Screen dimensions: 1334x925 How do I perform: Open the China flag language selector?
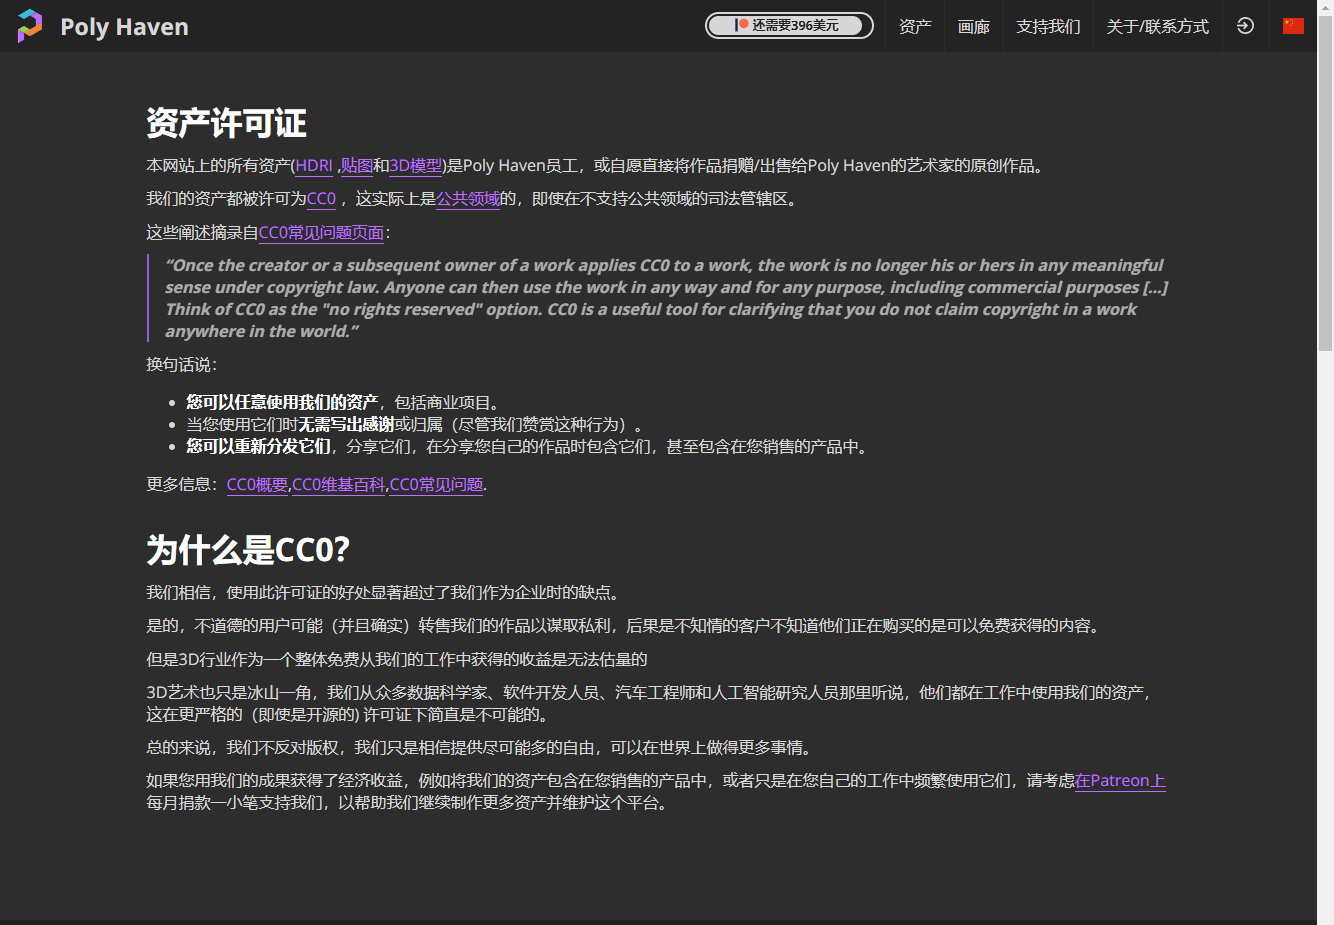pyautogui.click(x=1293, y=26)
